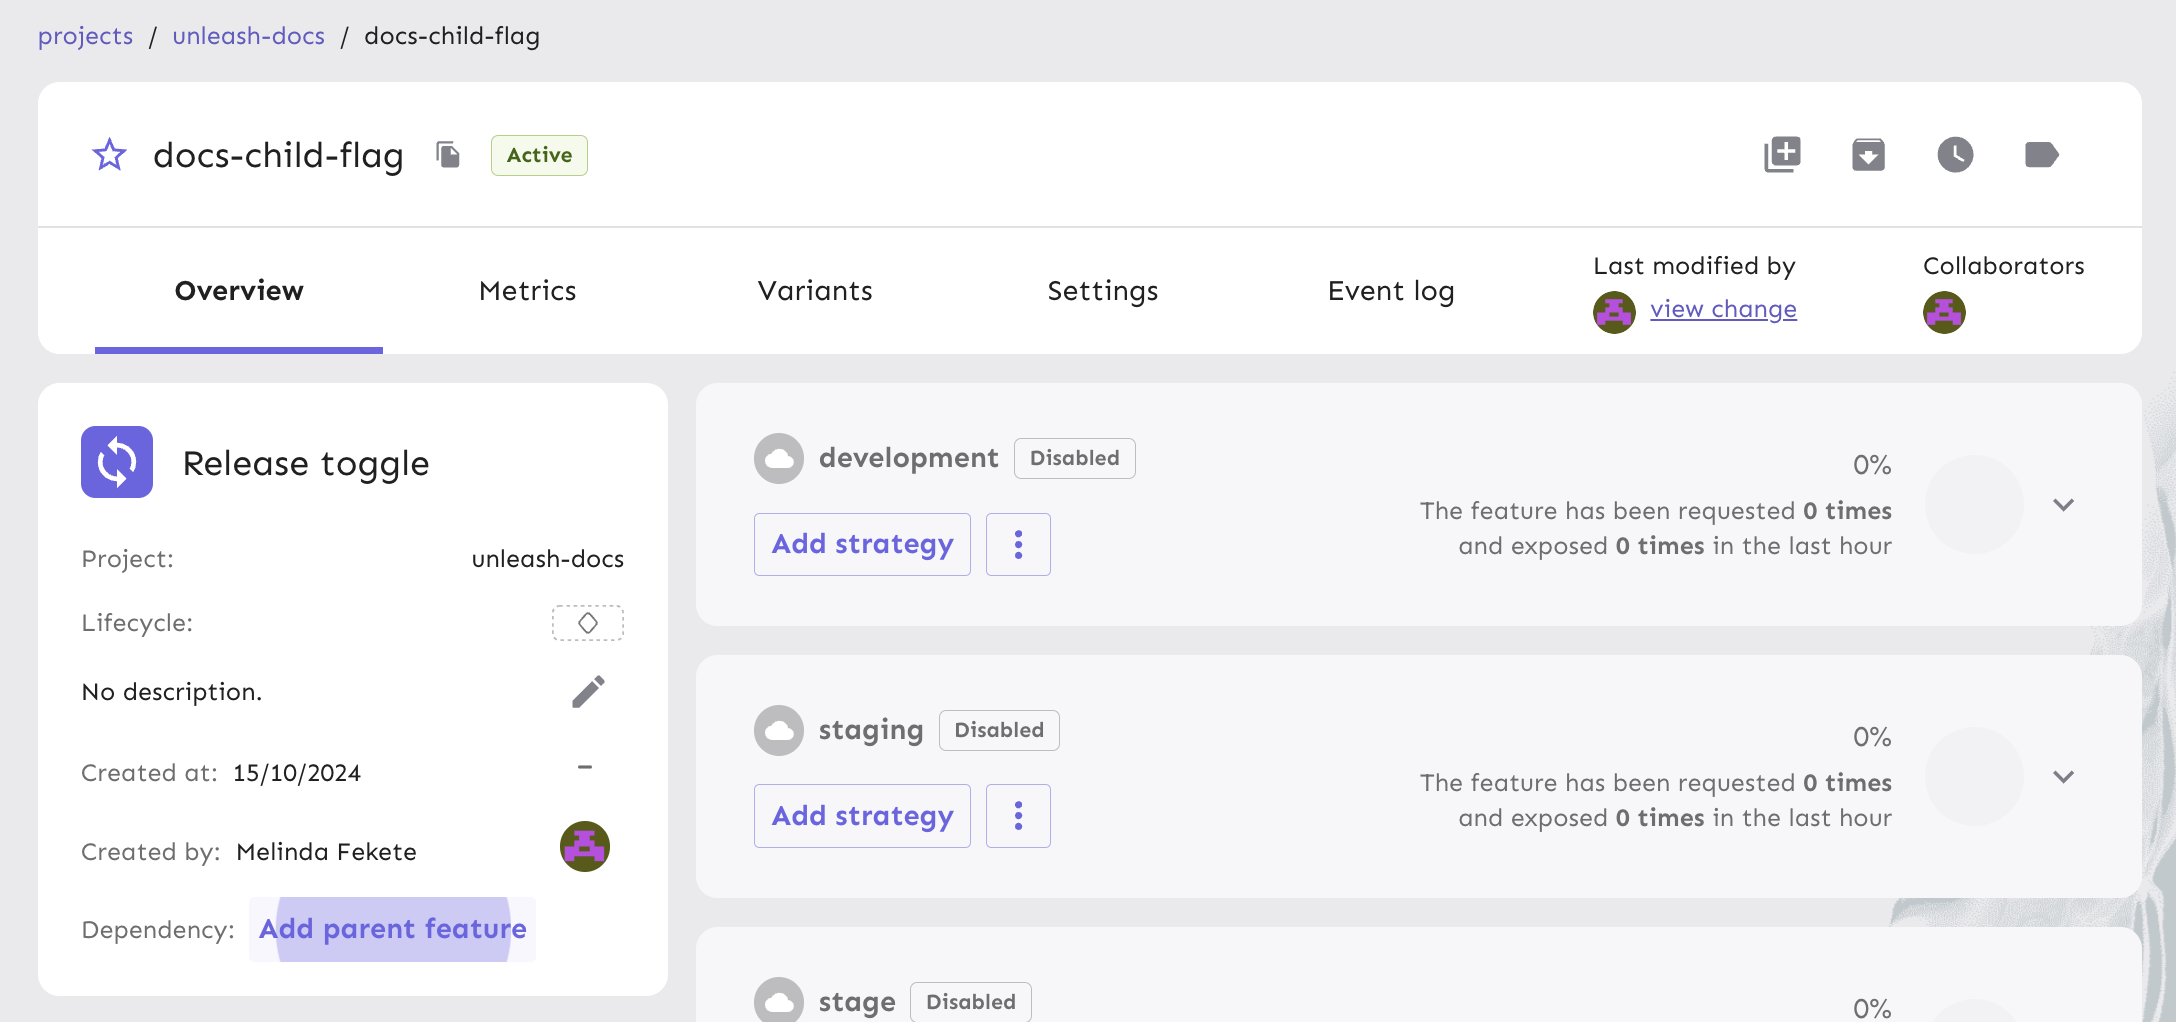Open the Lifecycle stage diamond icon
Screen dimensions: 2176x1022
click(x=587, y=622)
